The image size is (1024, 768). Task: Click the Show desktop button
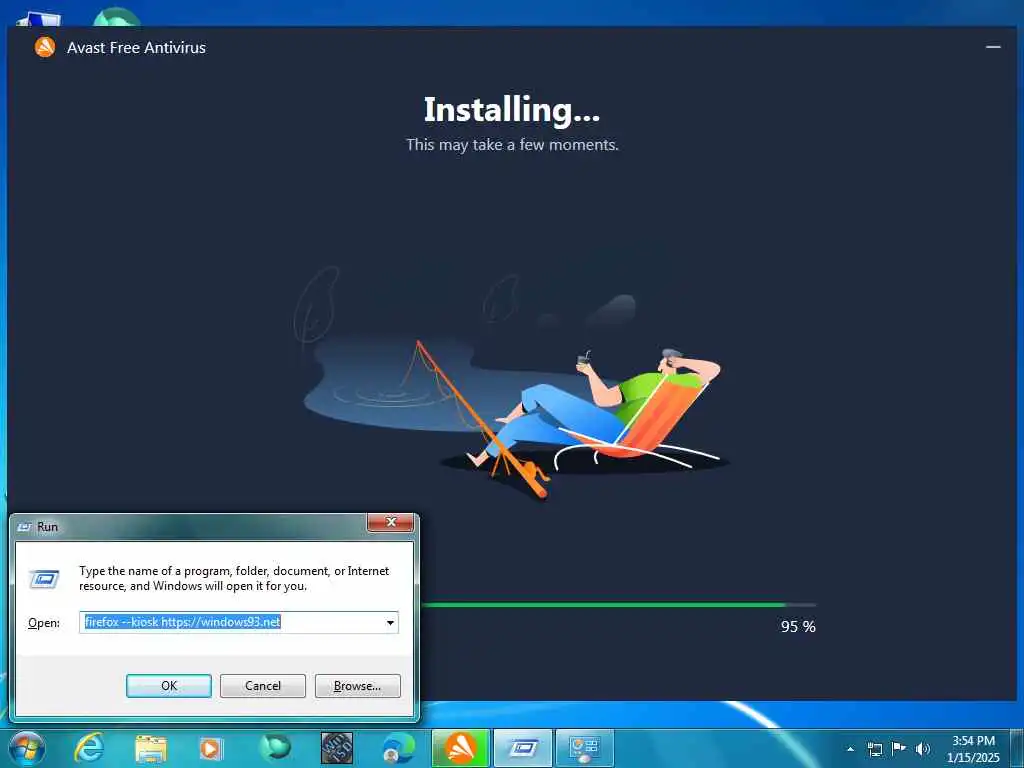[1017, 748]
